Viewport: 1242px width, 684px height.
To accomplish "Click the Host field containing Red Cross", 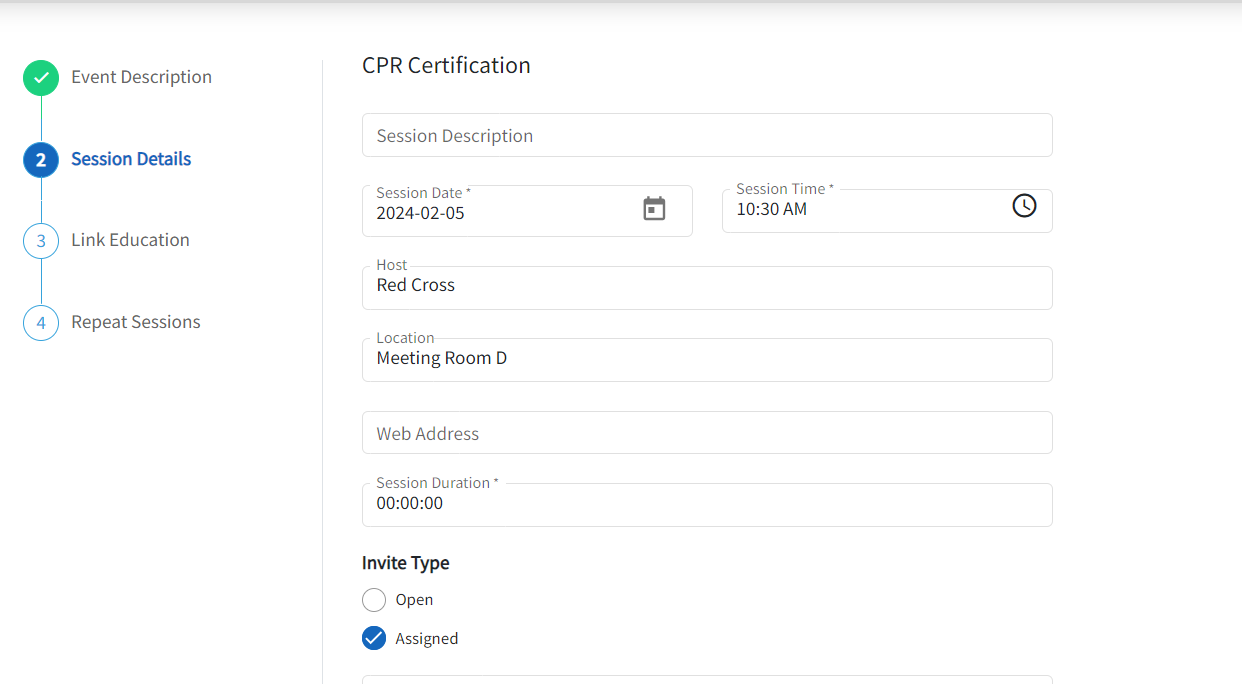I will pos(706,287).
